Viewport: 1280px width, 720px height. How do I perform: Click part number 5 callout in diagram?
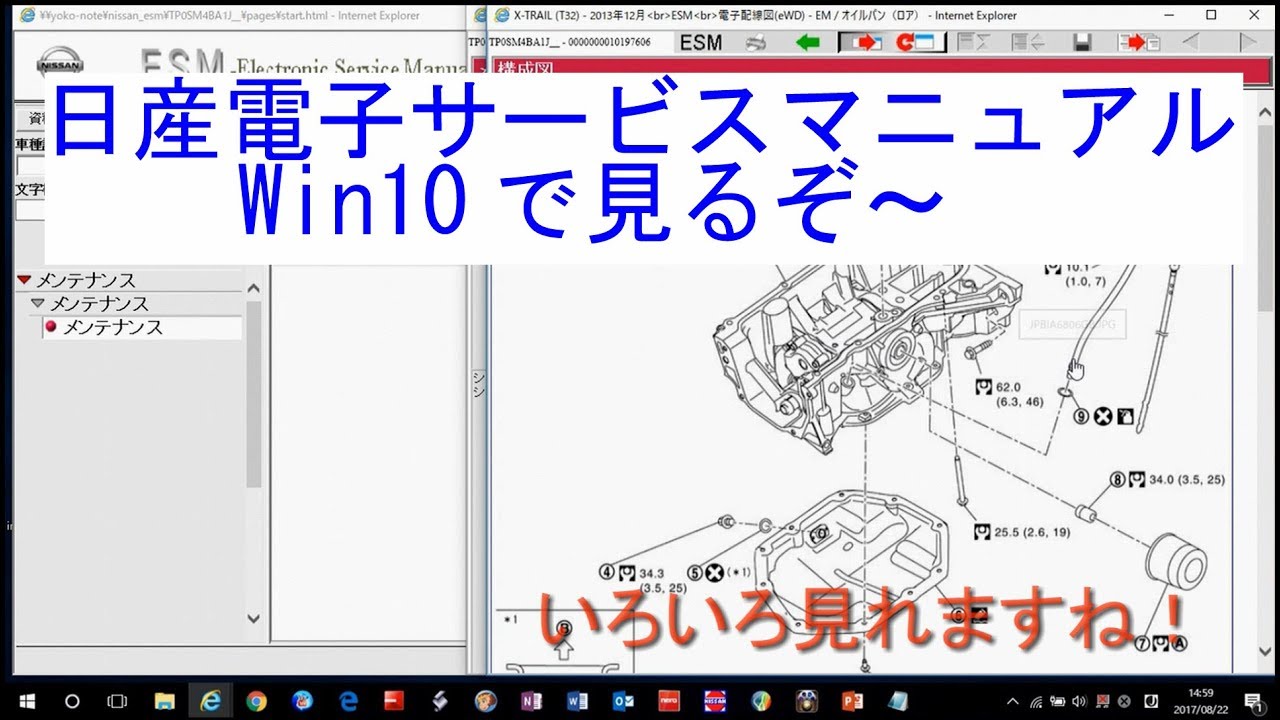tap(694, 572)
